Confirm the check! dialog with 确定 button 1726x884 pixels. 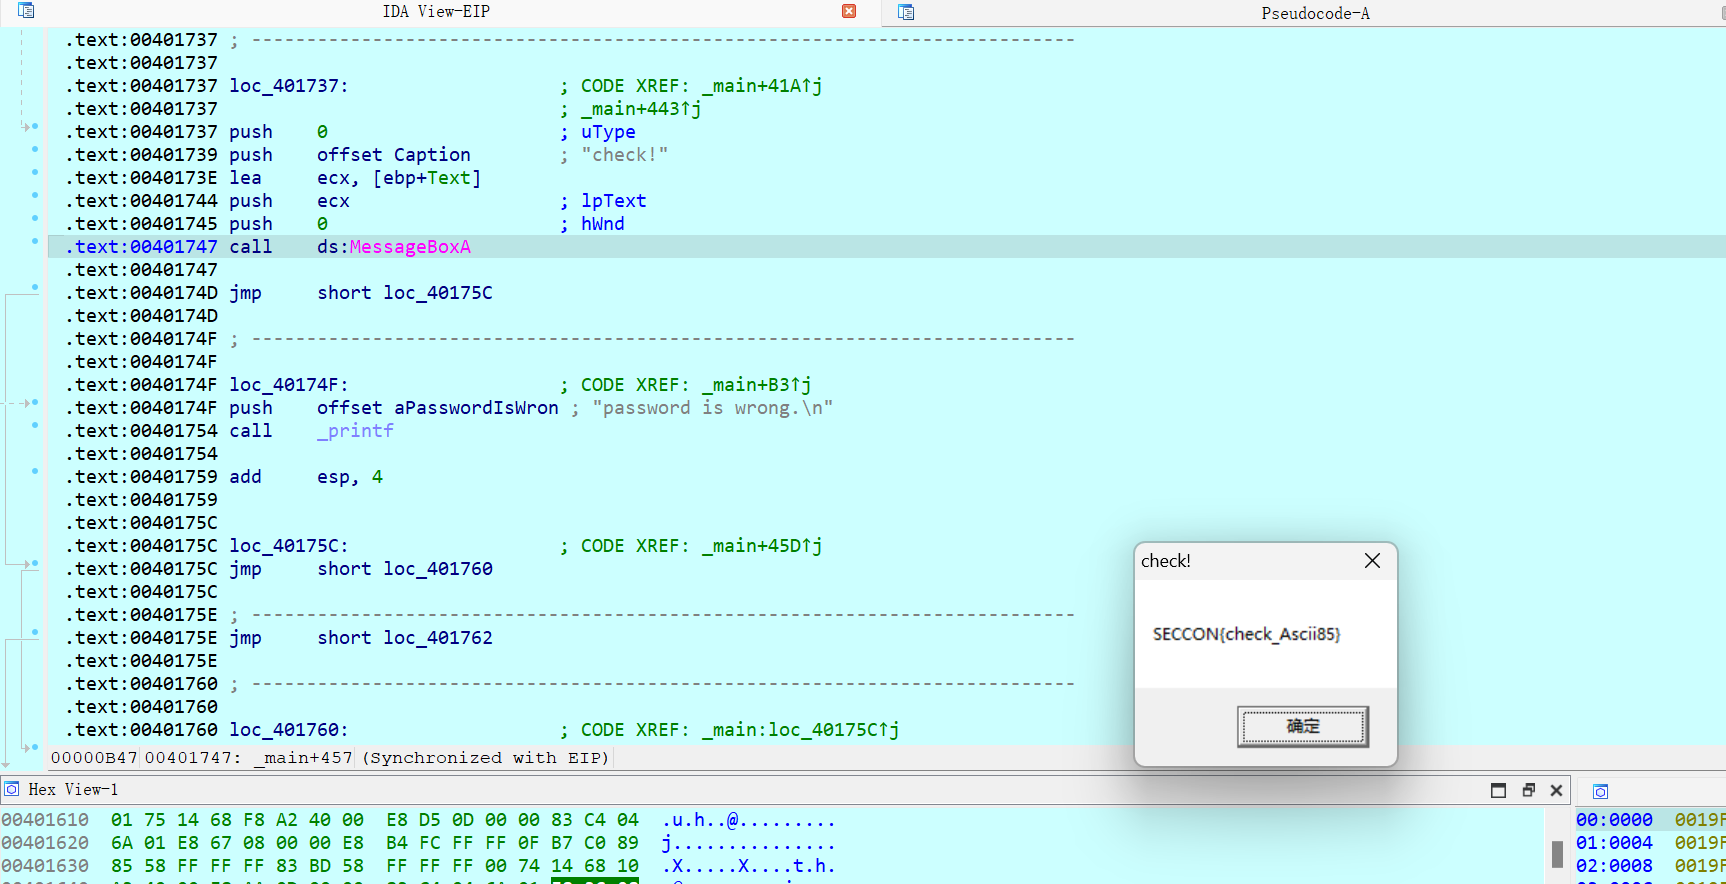pyautogui.click(x=1303, y=726)
